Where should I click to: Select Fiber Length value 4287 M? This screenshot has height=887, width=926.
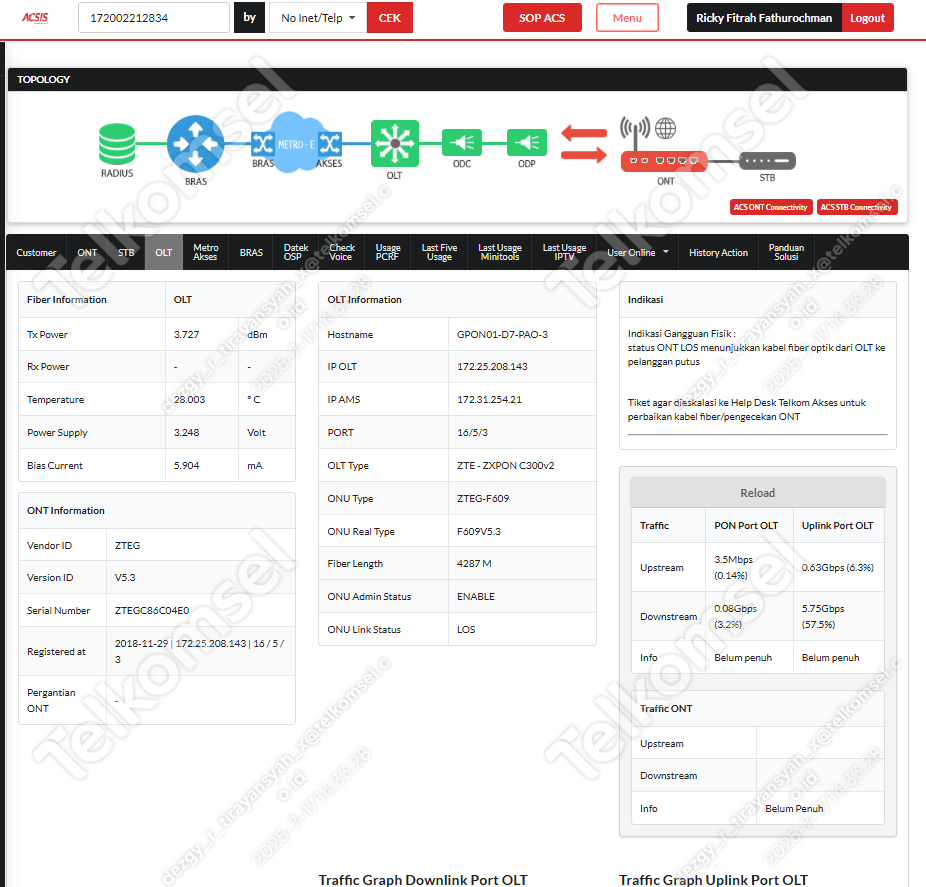(x=474, y=564)
